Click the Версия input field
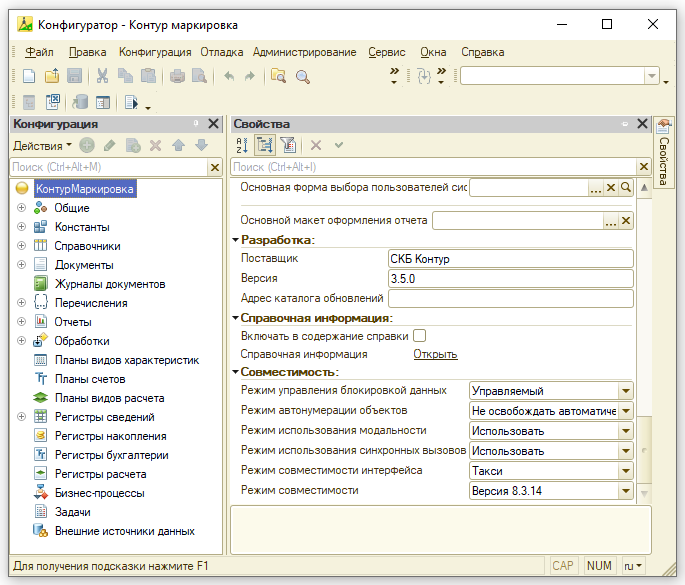This screenshot has width=685, height=585. coord(510,278)
